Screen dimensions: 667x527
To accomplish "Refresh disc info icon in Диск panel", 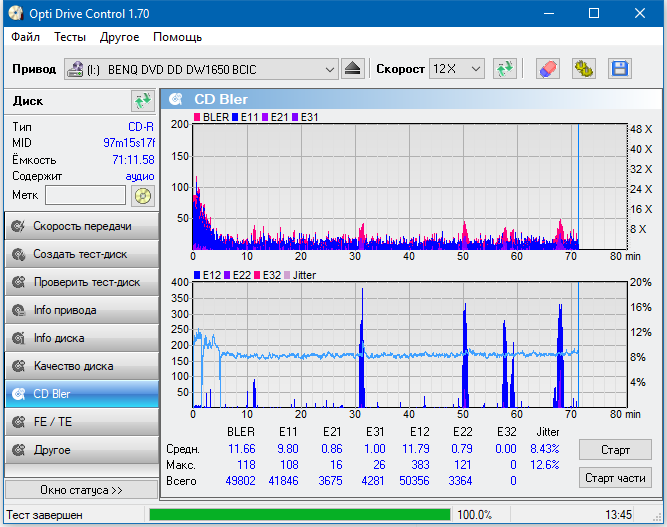I will tap(142, 101).
